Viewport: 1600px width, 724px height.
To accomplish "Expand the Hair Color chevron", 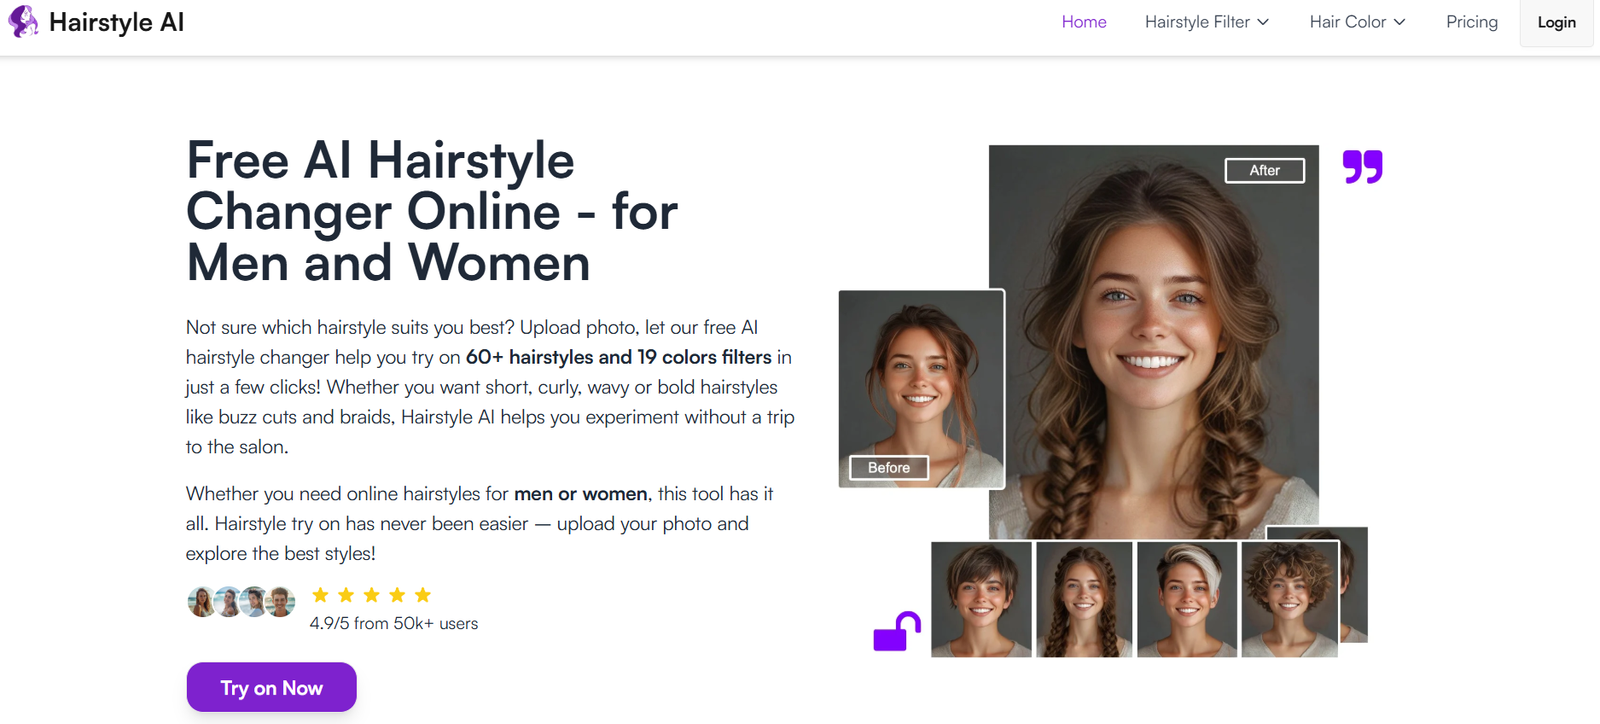I will (x=1399, y=22).
